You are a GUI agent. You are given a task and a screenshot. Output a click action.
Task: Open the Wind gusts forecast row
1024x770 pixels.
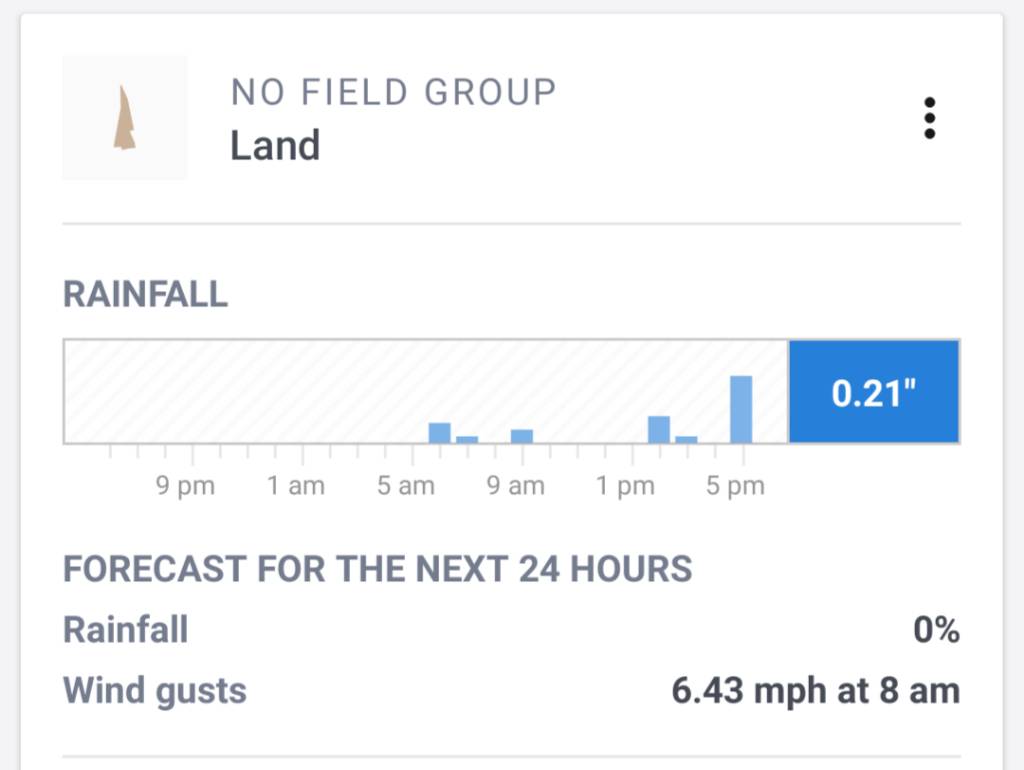coord(511,690)
